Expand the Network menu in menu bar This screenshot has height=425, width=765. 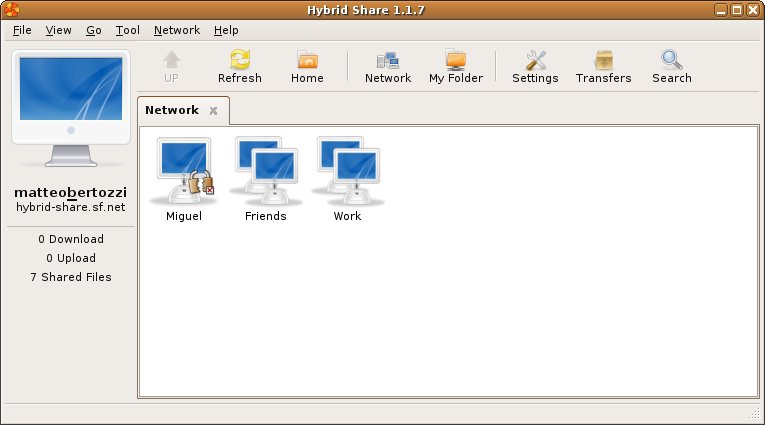[177, 30]
